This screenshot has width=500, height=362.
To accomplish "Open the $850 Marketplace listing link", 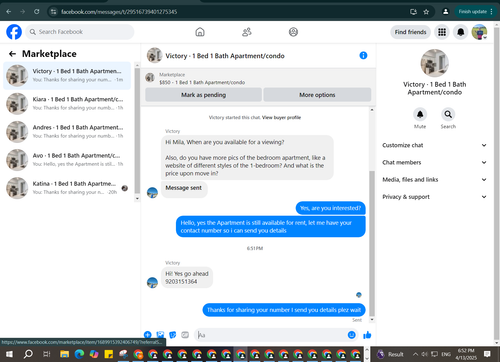I will [202, 82].
